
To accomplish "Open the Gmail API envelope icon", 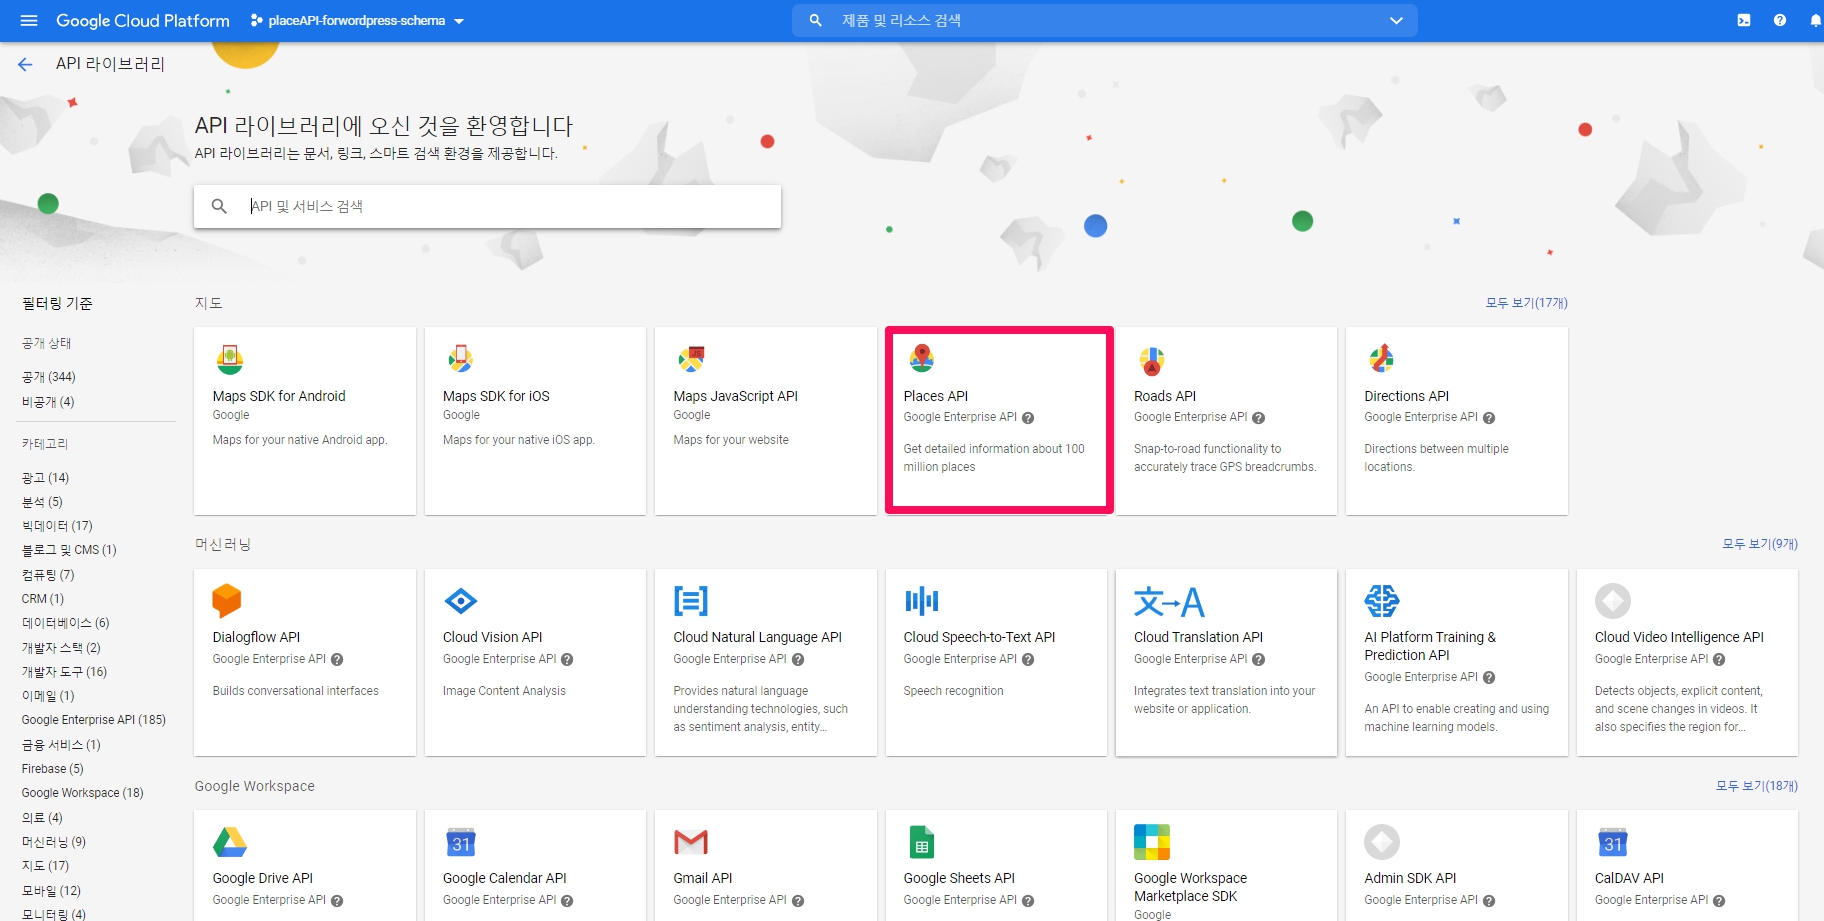I will click(x=691, y=842).
